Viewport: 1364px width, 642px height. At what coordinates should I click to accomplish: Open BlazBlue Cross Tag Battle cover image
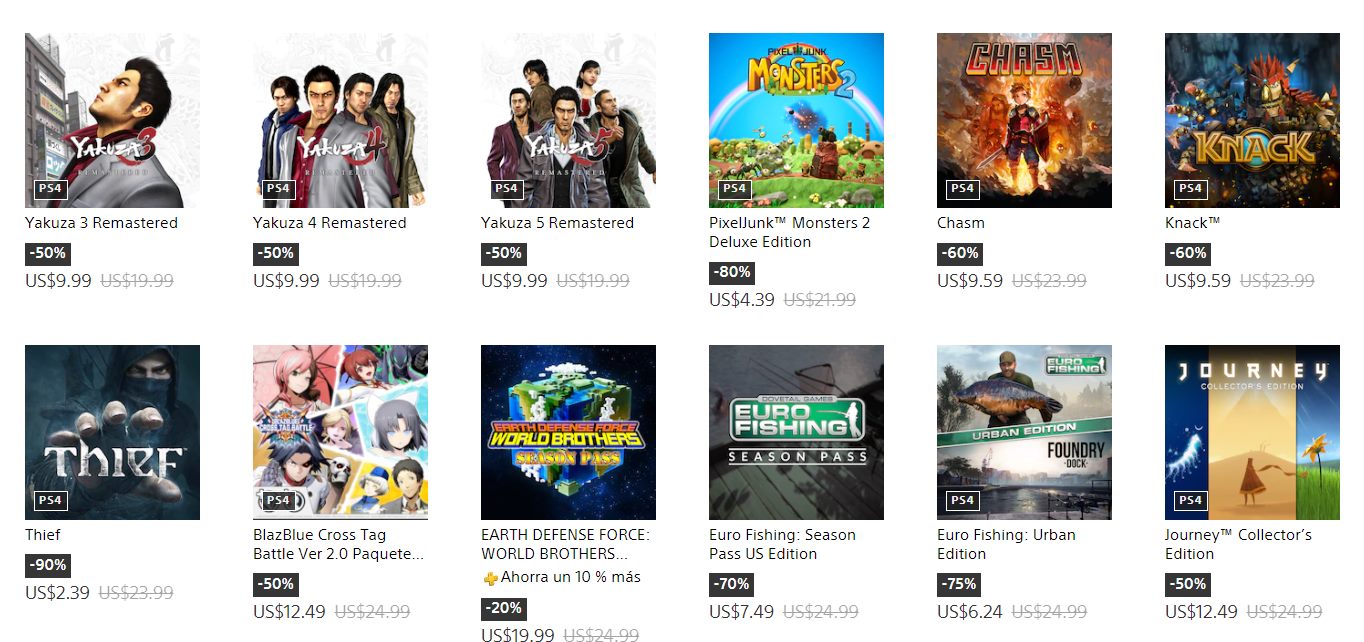[x=340, y=432]
